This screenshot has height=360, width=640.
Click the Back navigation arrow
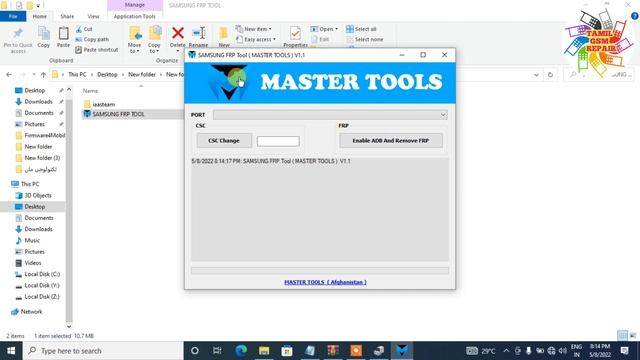9,75
